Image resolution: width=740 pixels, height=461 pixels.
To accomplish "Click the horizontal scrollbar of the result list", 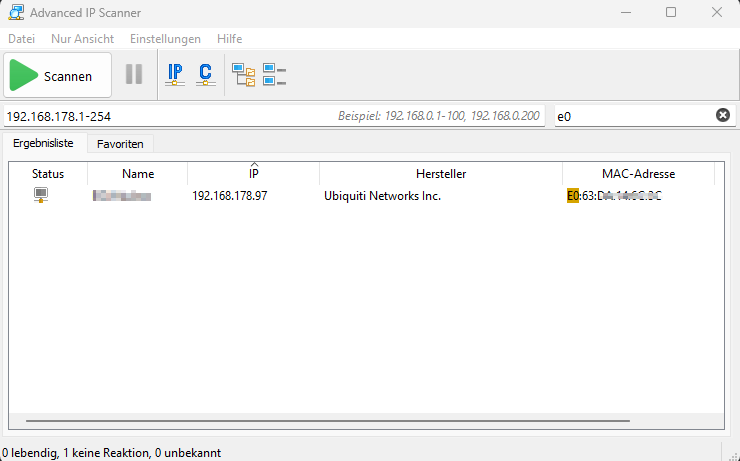I will (x=328, y=420).
